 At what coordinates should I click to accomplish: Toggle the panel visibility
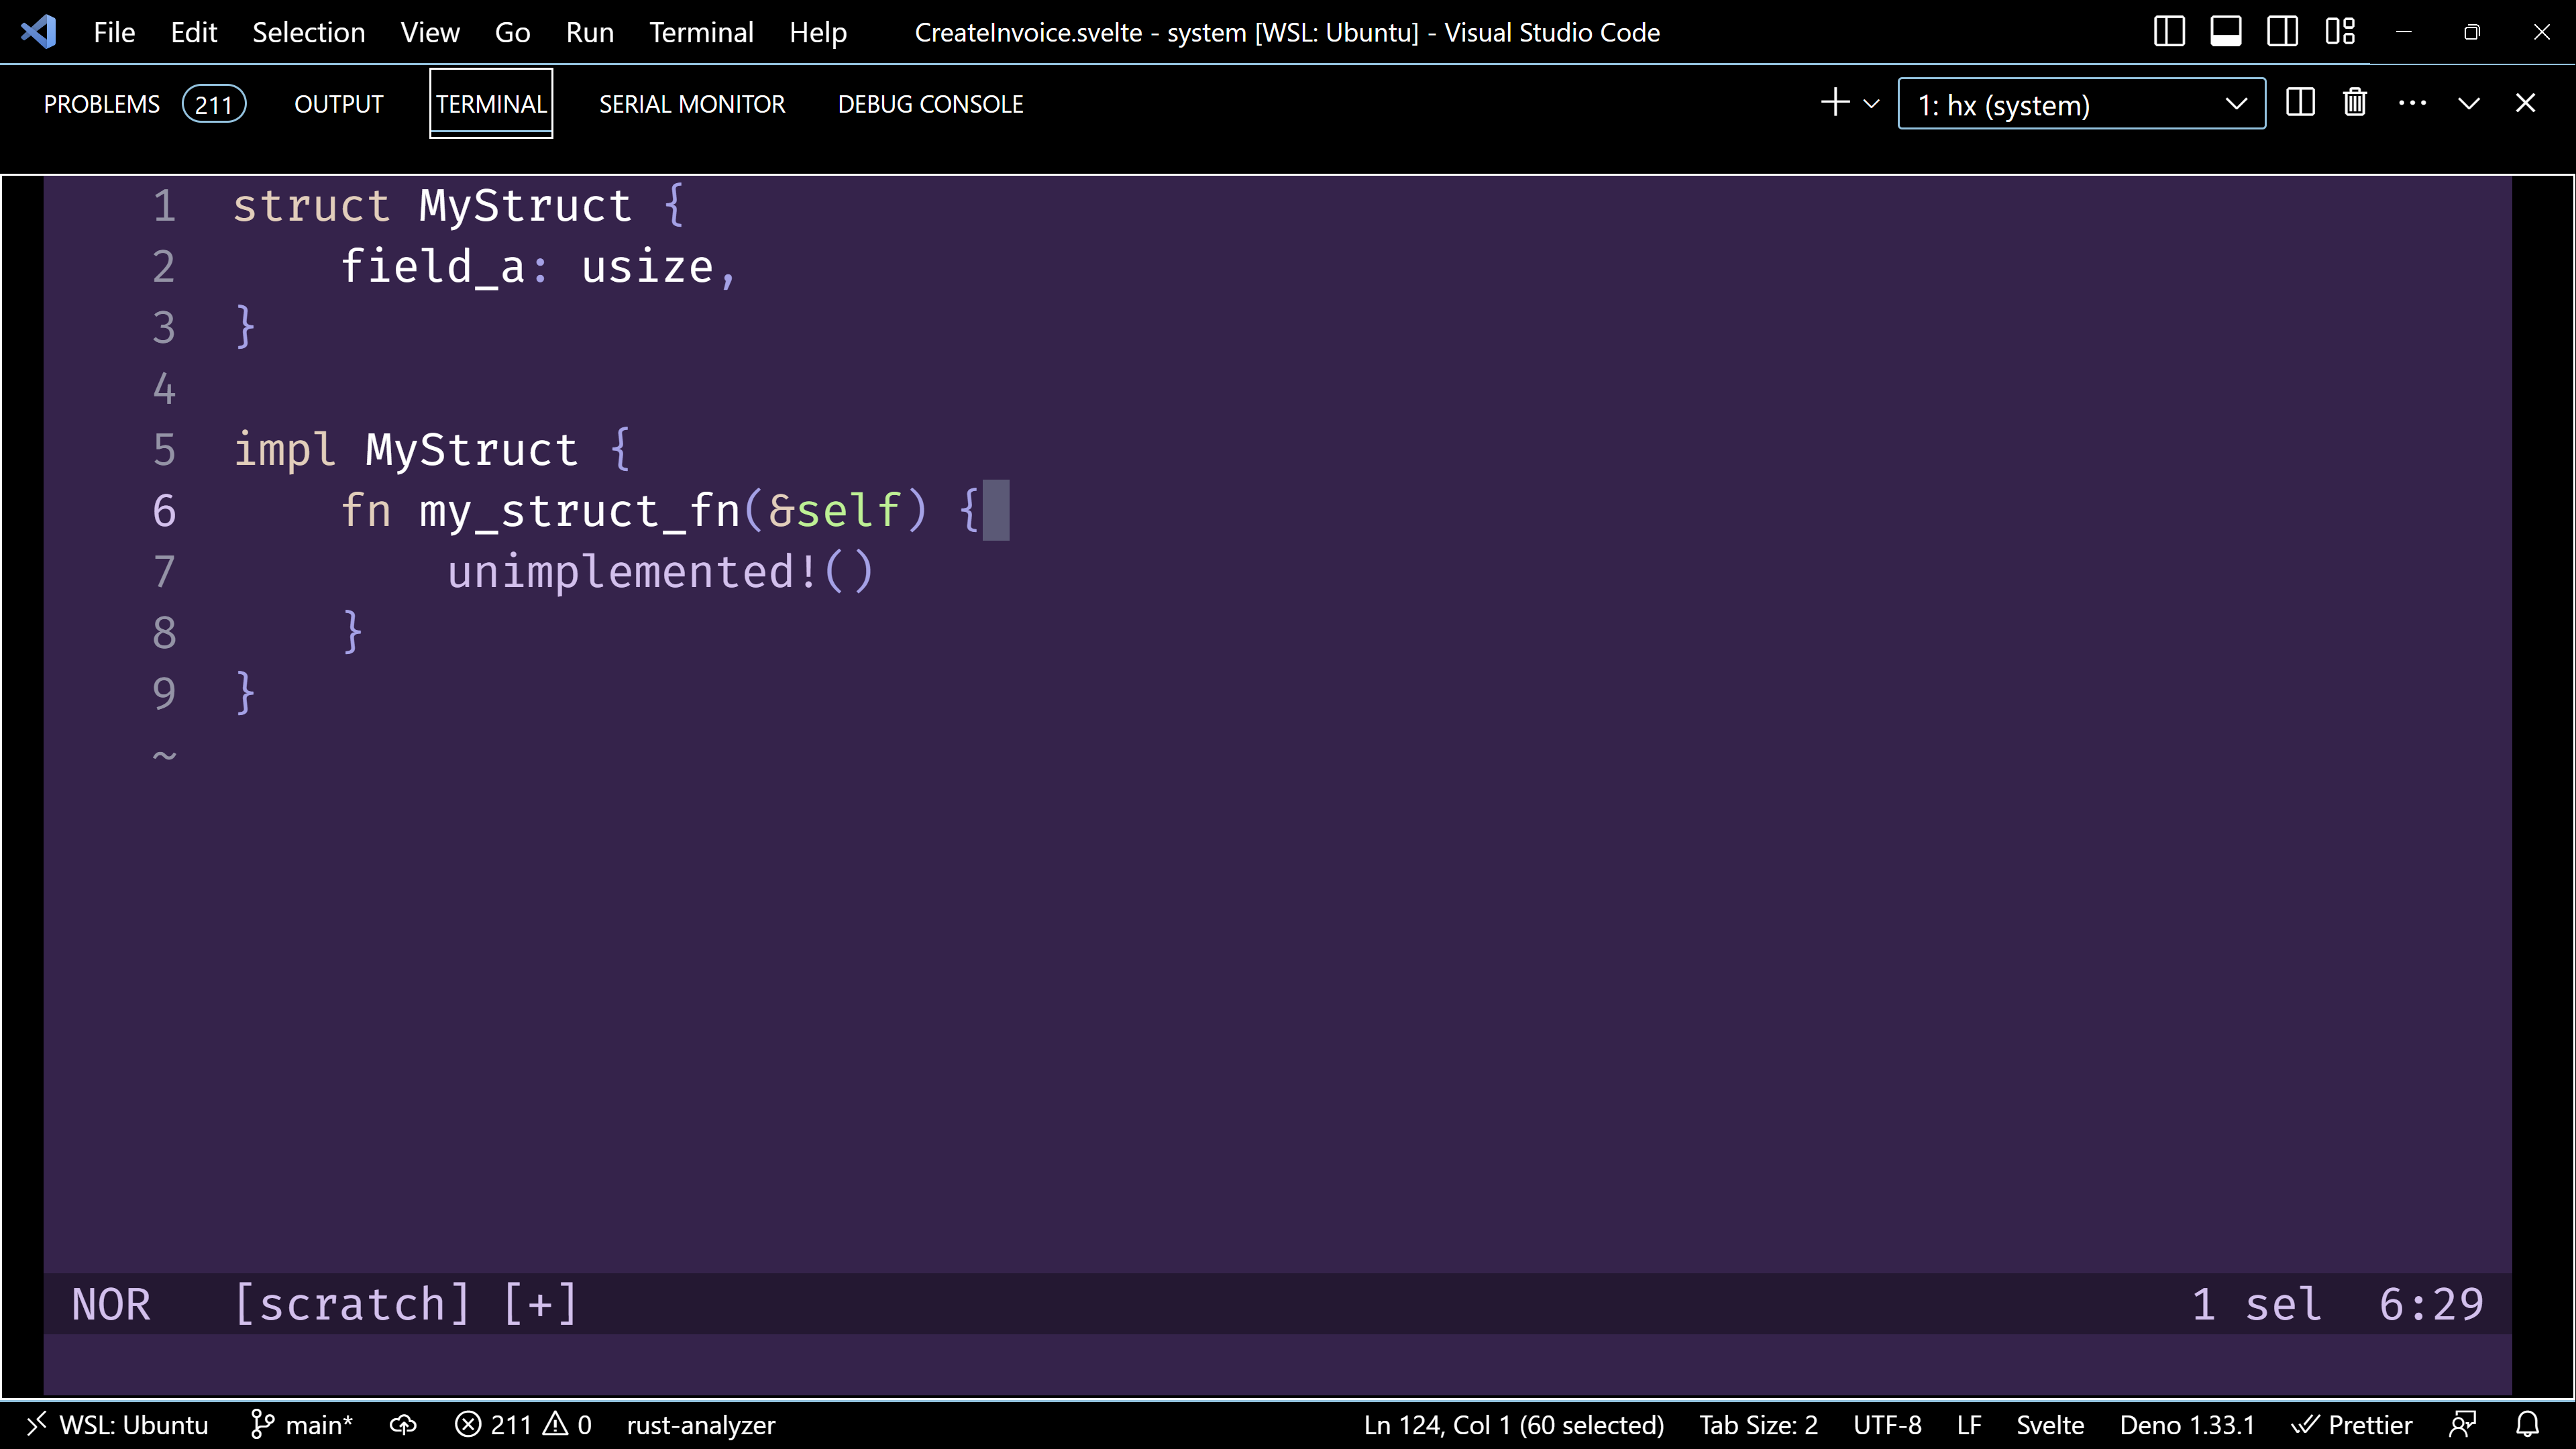[x=2226, y=31]
